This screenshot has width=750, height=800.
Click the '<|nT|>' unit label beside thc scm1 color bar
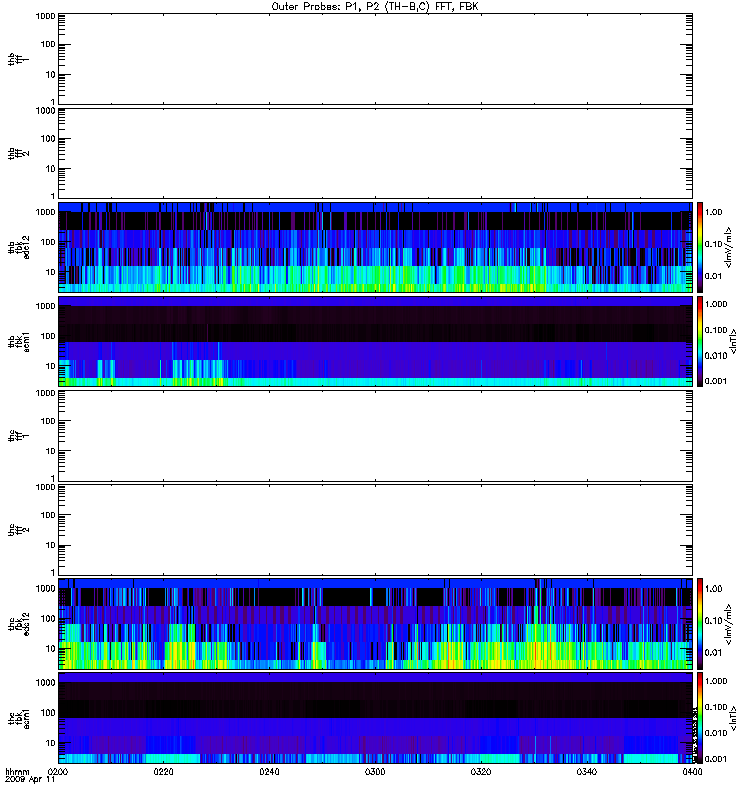point(733,718)
